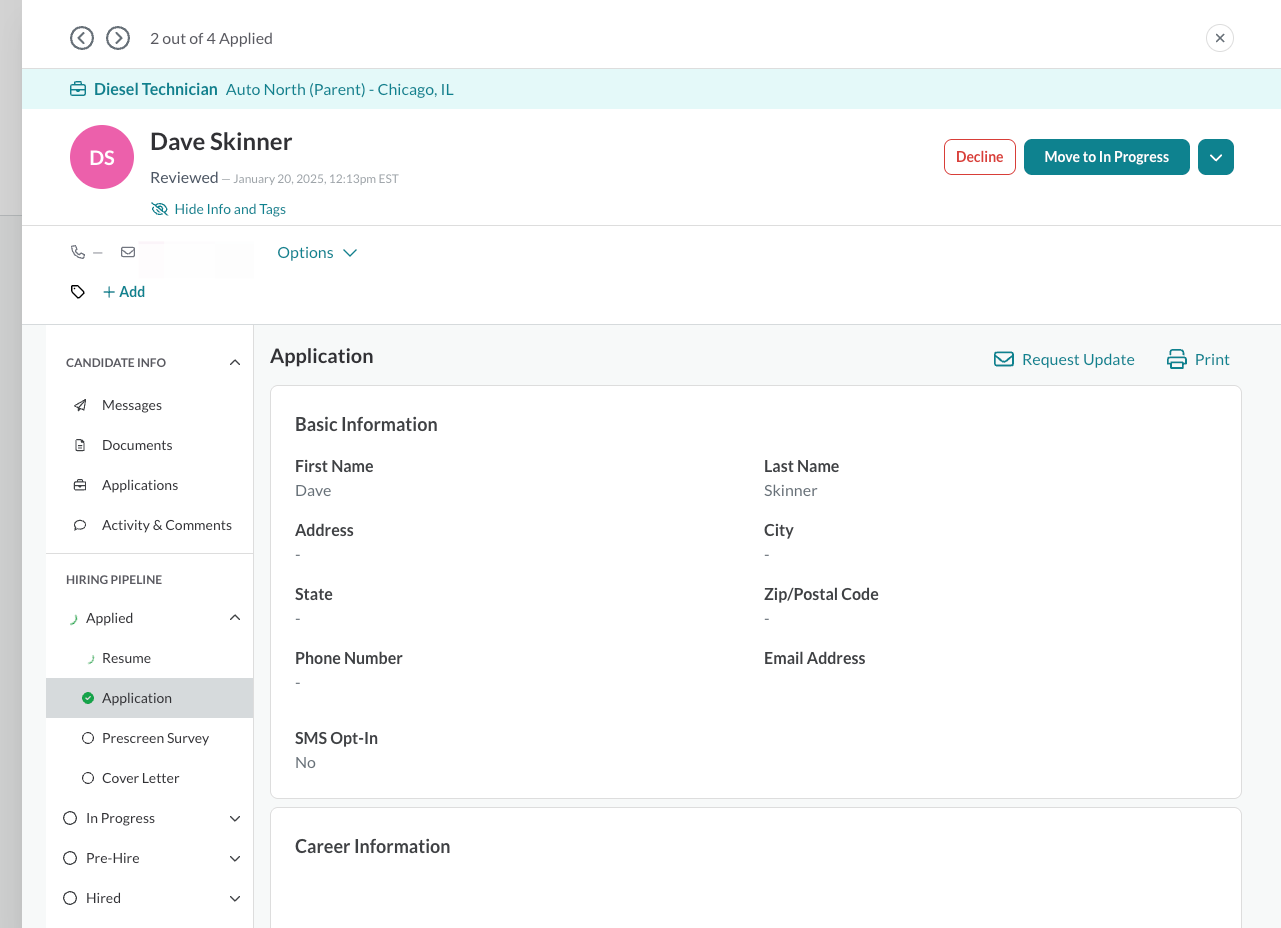Click the circle beside Pre-Hire
The image size is (1281, 928).
(x=70, y=858)
